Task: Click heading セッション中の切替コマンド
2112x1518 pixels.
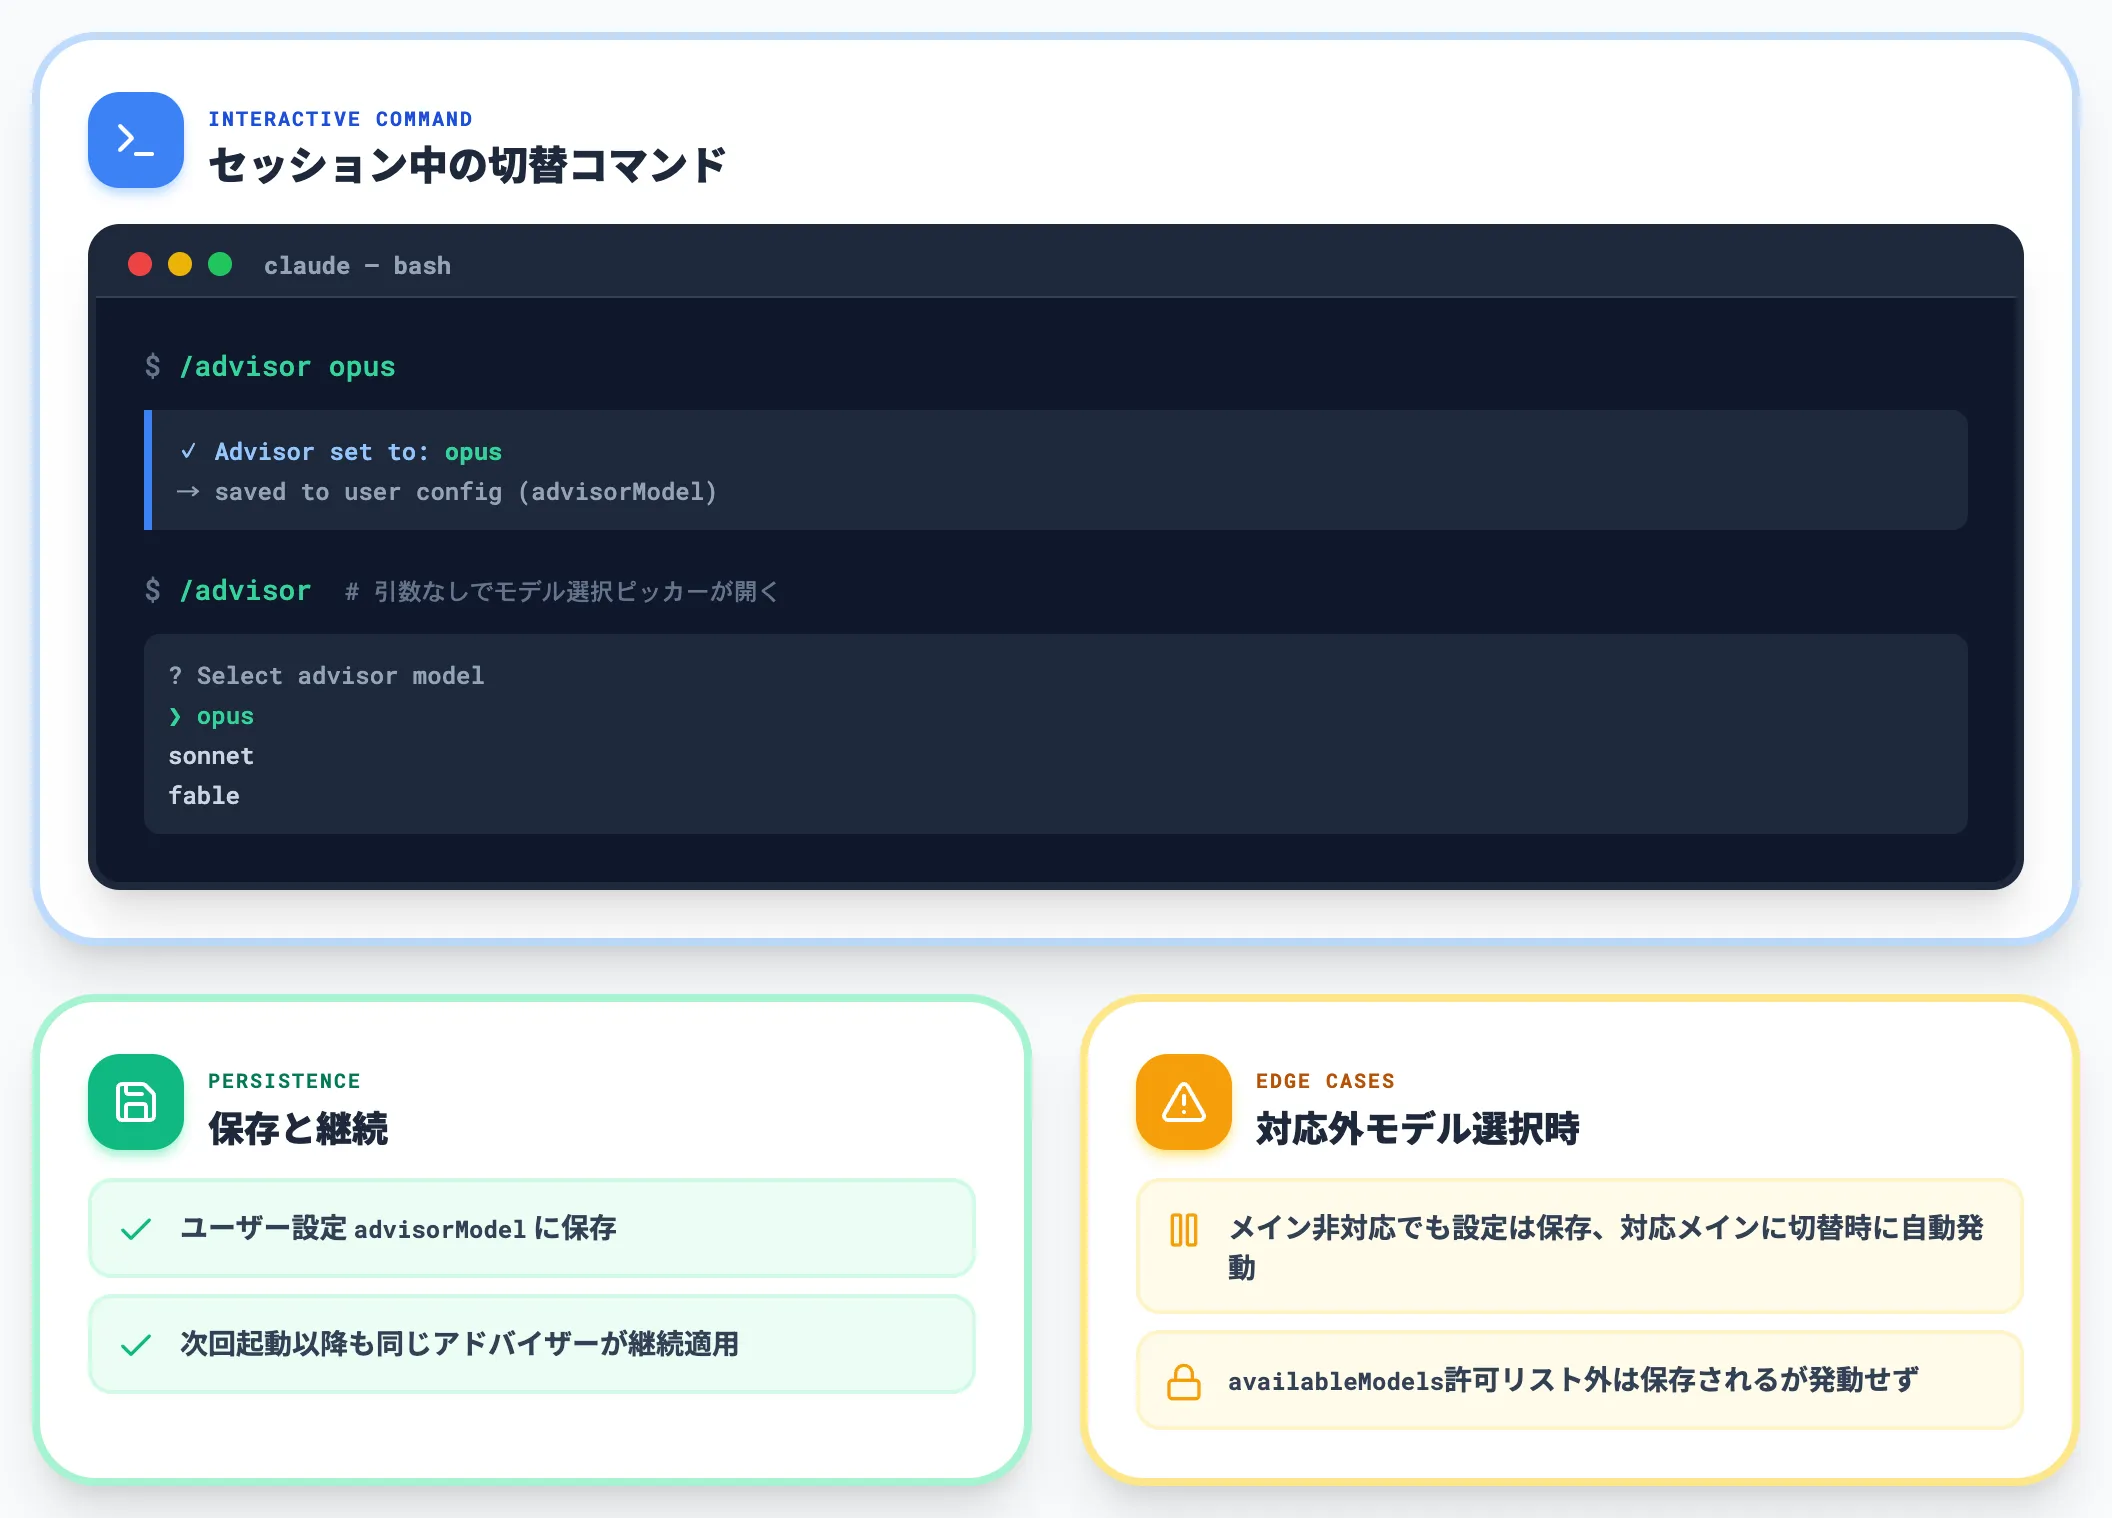Action: click(467, 165)
